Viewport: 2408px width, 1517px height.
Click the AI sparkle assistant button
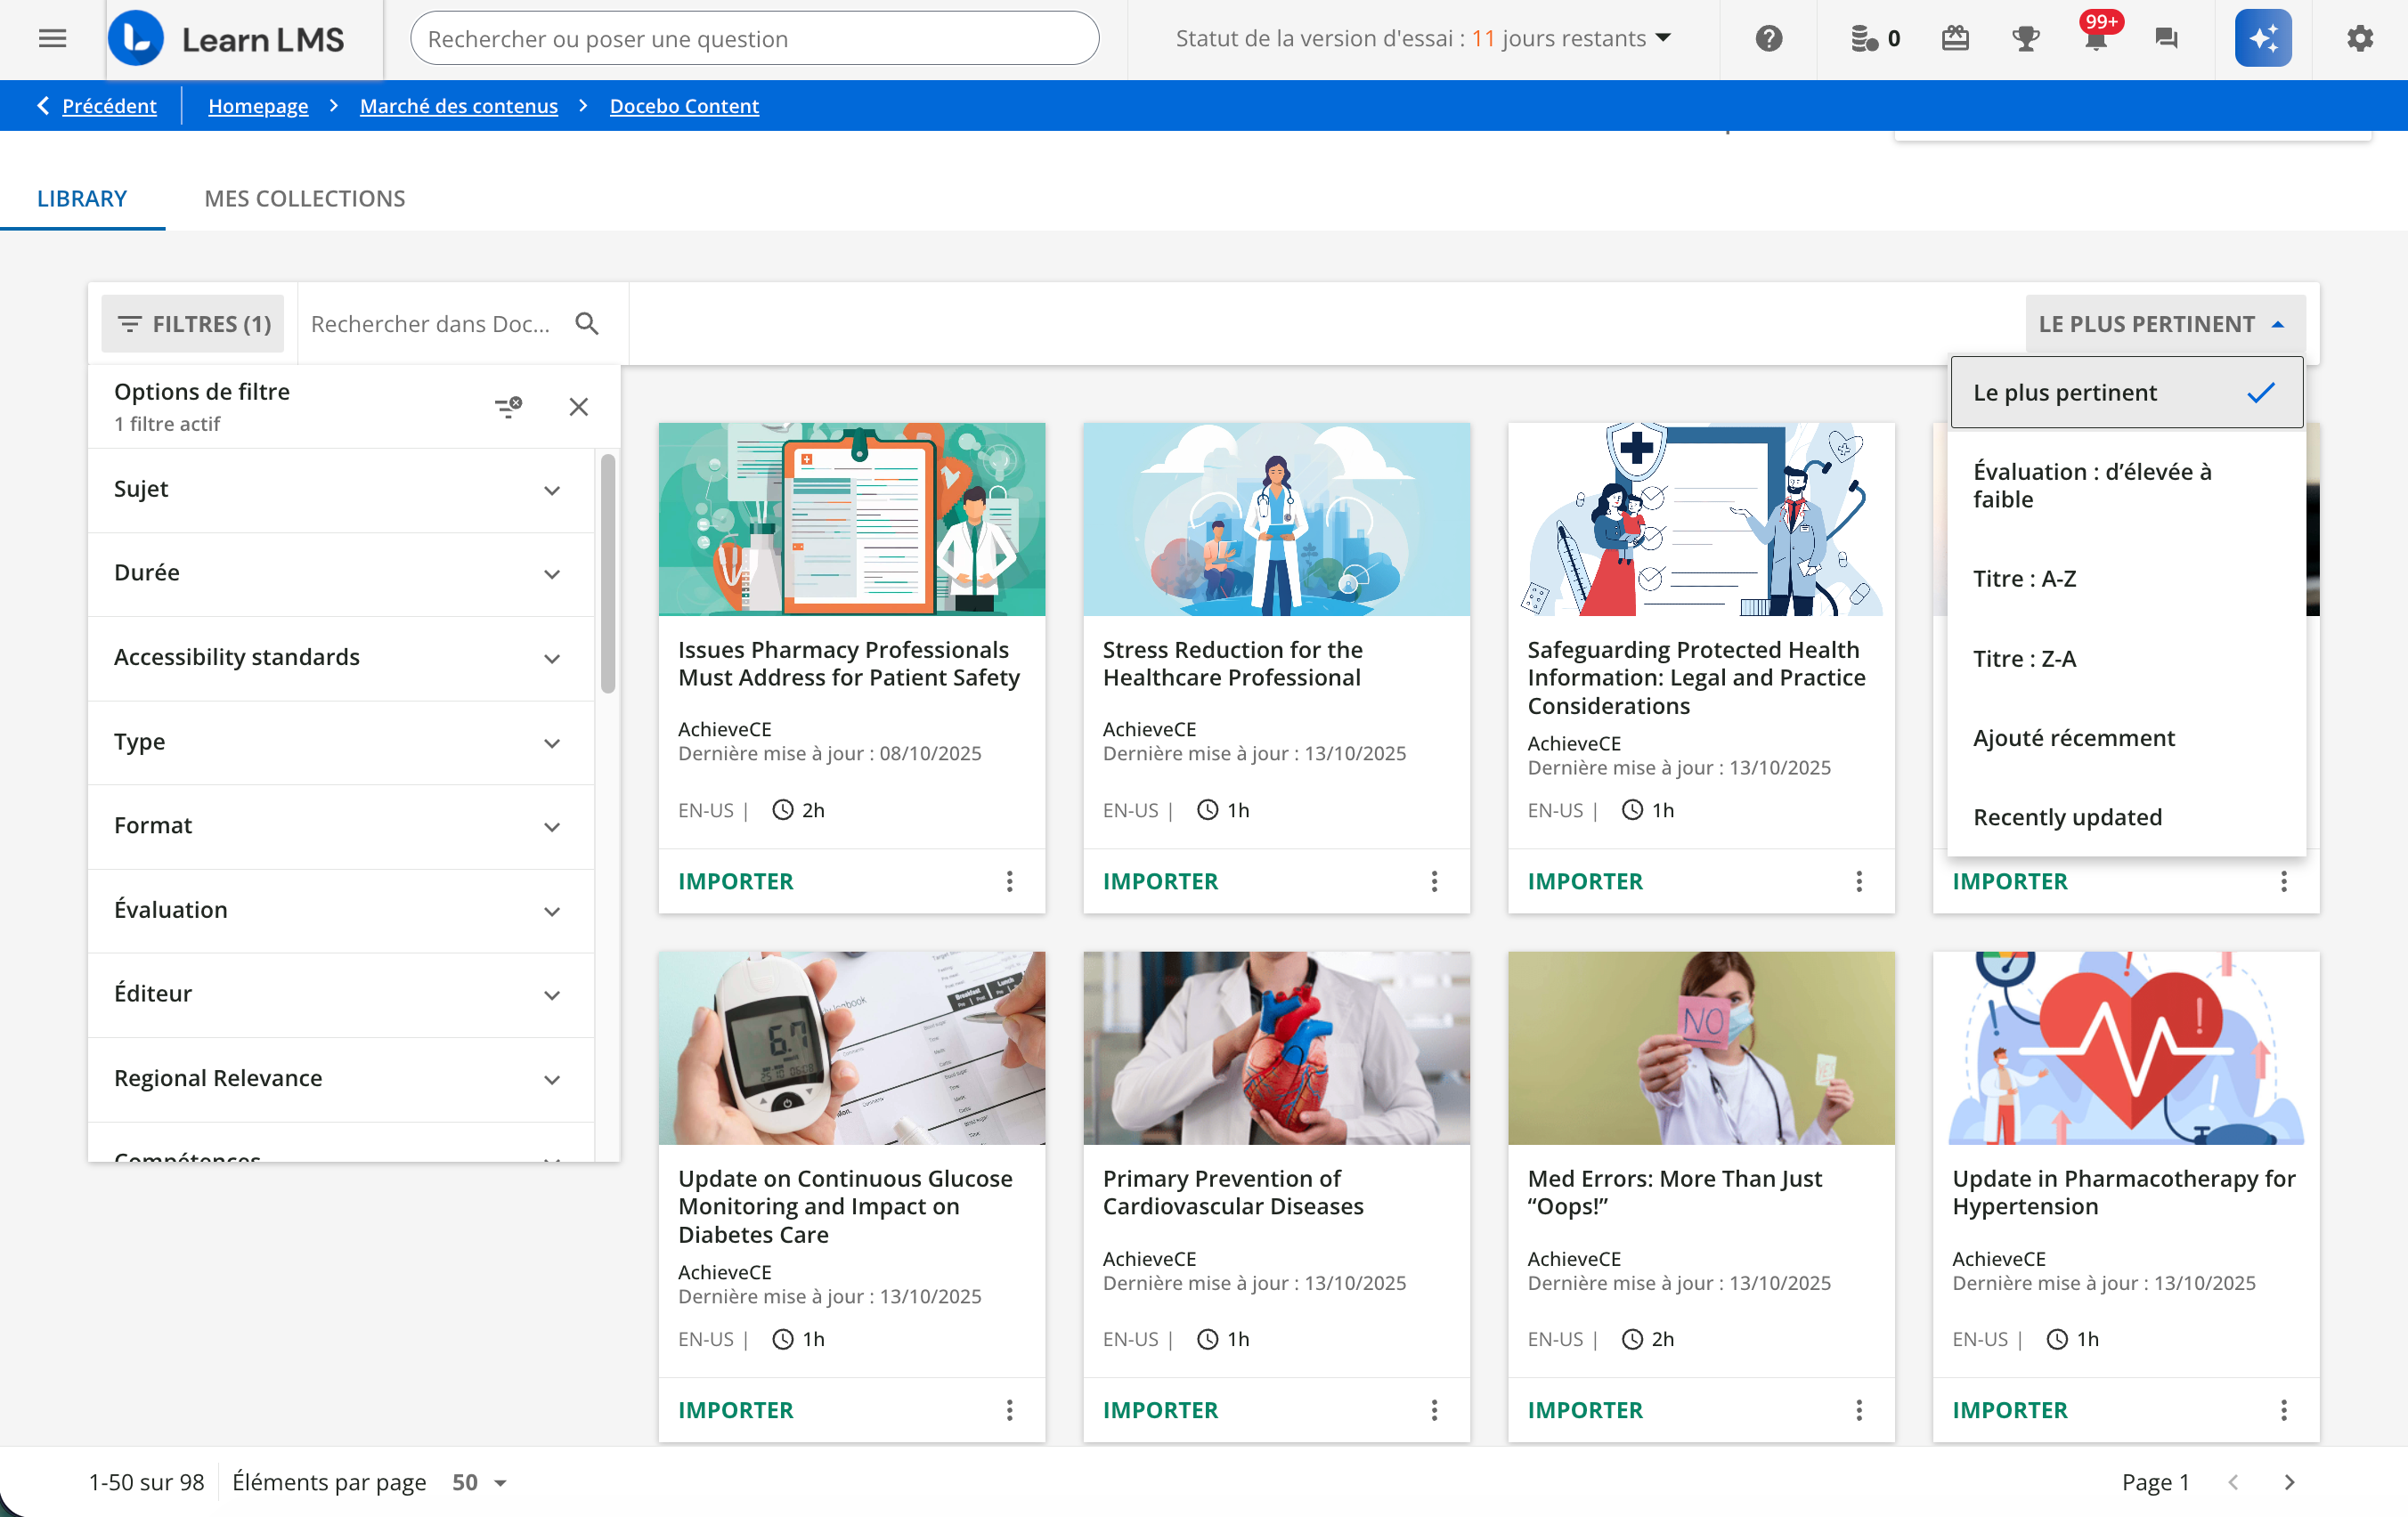click(x=2262, y=39)
